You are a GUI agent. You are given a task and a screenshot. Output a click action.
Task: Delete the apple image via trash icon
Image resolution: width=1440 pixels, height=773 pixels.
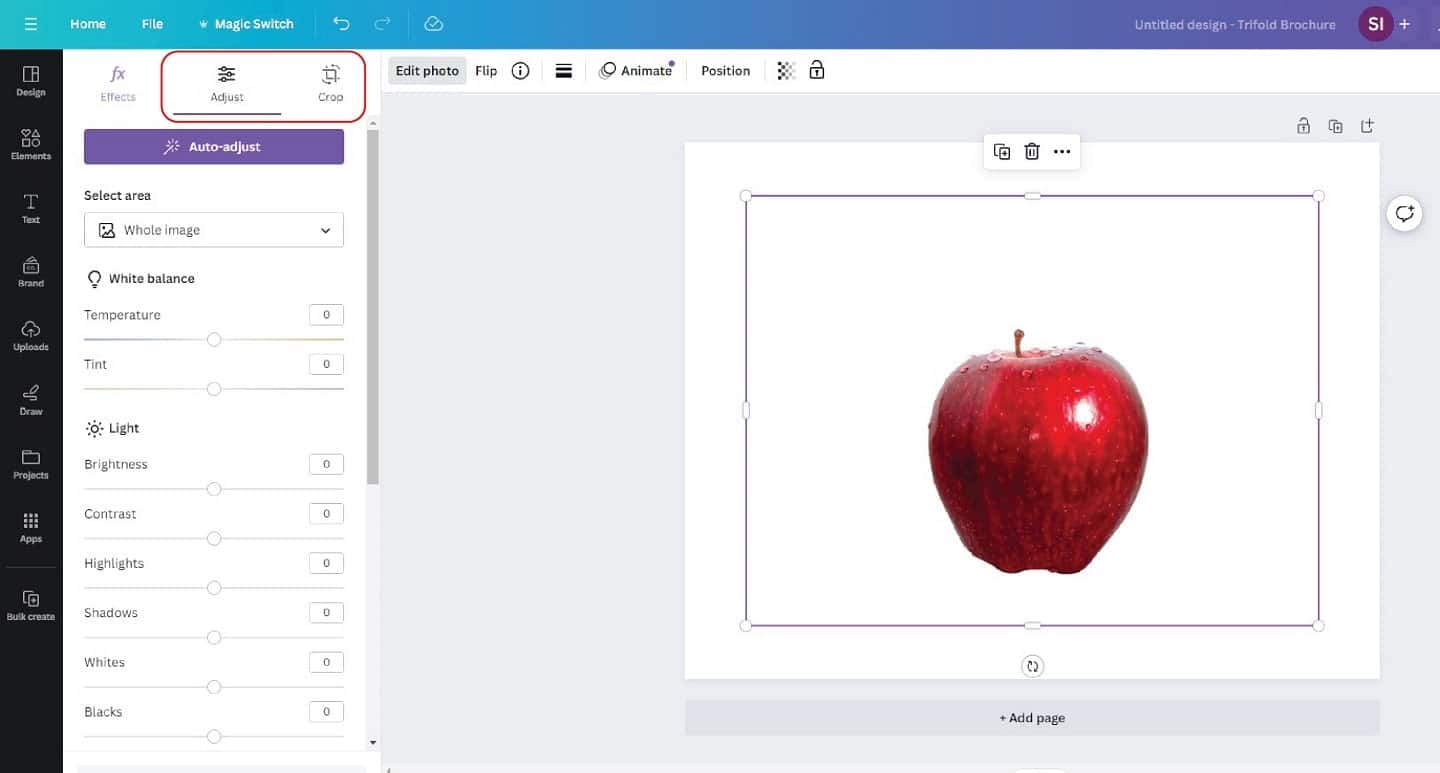(1031, 151)
